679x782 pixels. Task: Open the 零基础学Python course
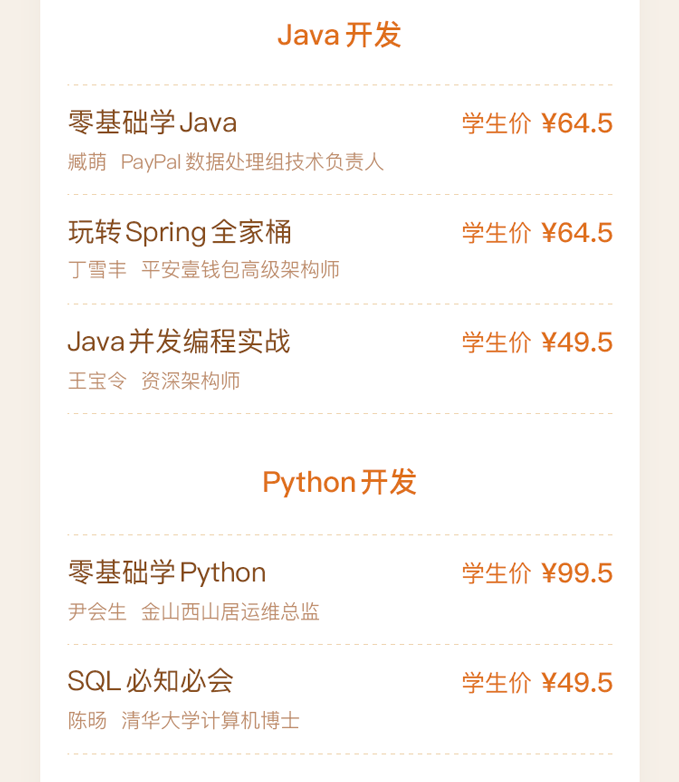coord(167,573)
